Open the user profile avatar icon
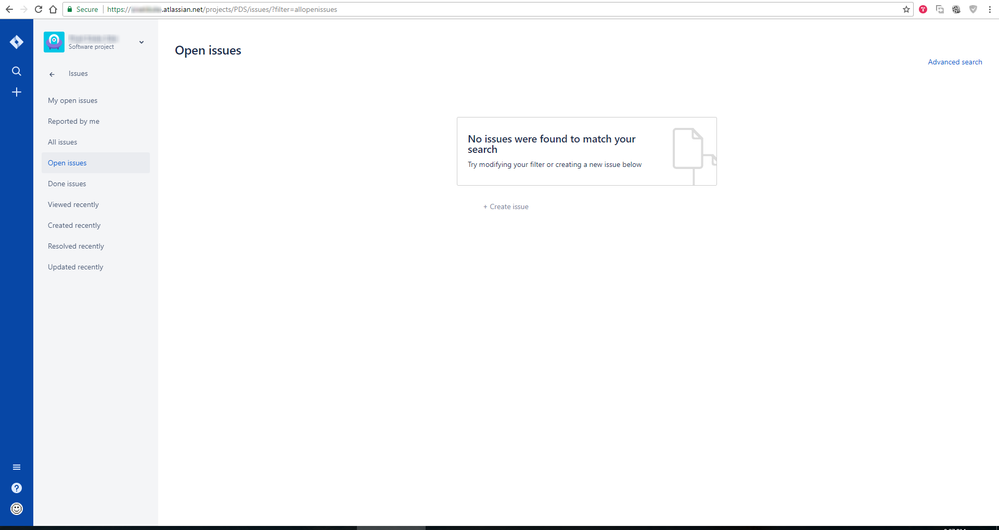This screenshot has height=530, width=999. (x=17, y=508)
